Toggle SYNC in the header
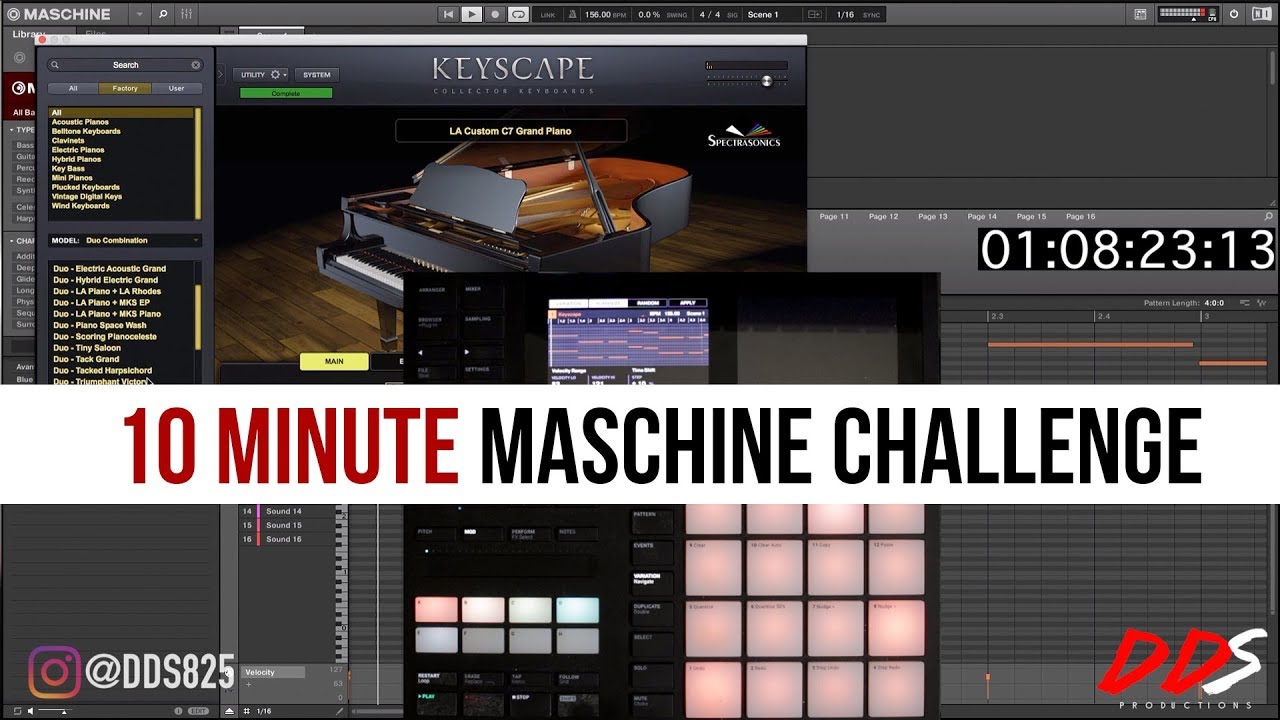 coord(872,15)
